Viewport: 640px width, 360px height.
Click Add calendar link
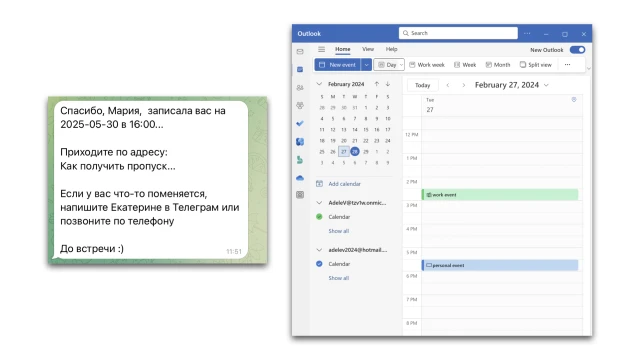pos(344,184)
